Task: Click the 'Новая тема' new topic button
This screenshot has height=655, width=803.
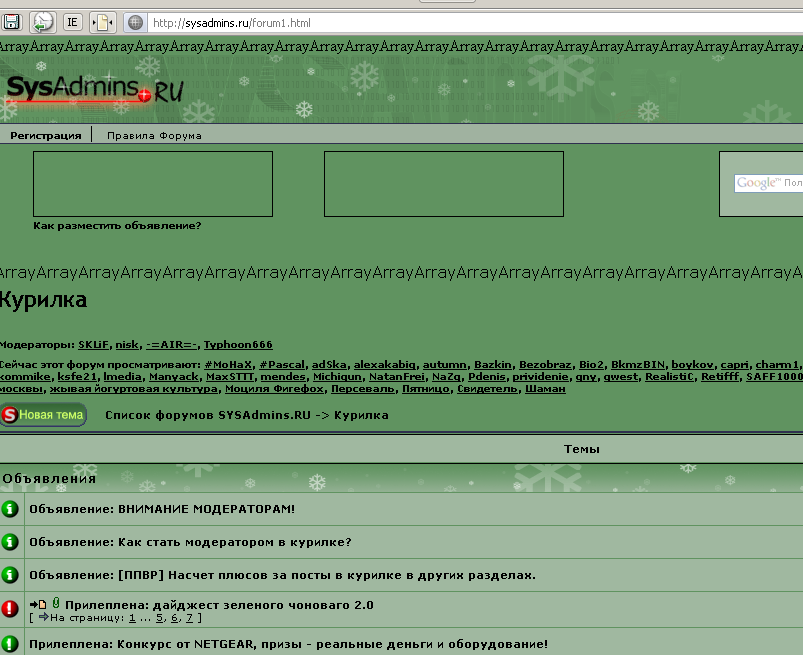Action: click(43, 415)
